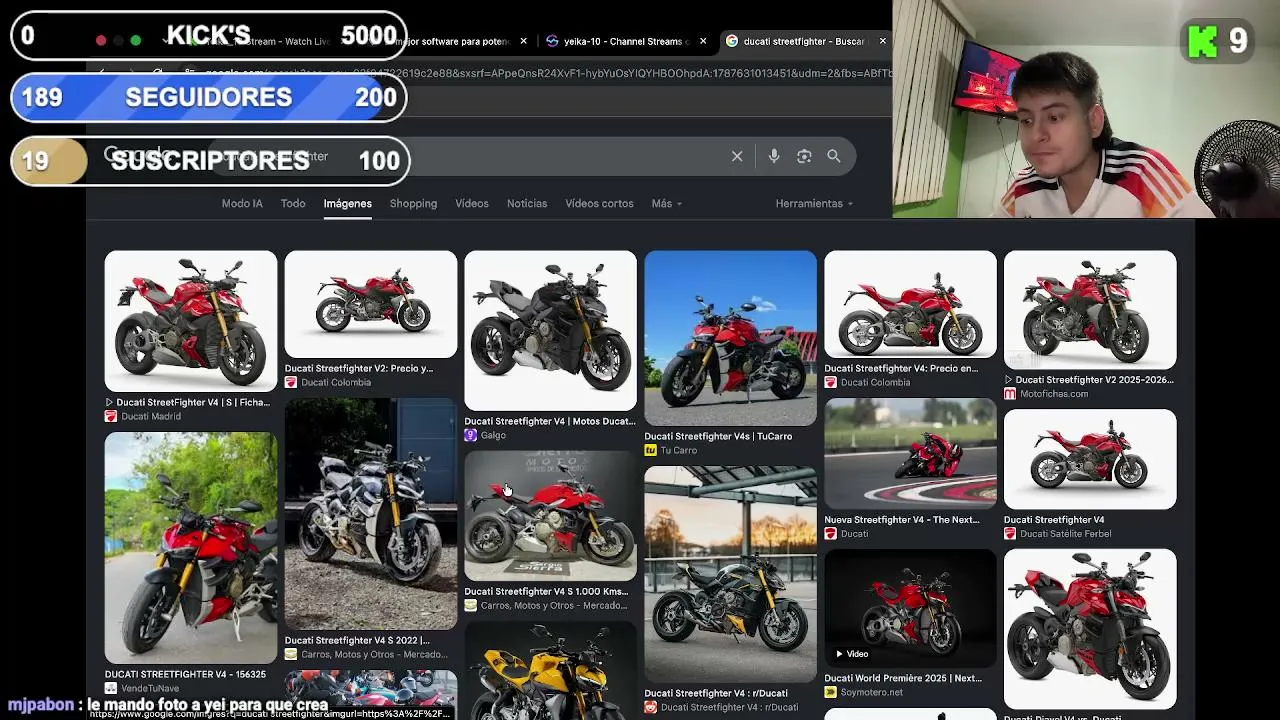Click the Galgo source favicon
The image size is (1280, 720).
tap(471, 435)
